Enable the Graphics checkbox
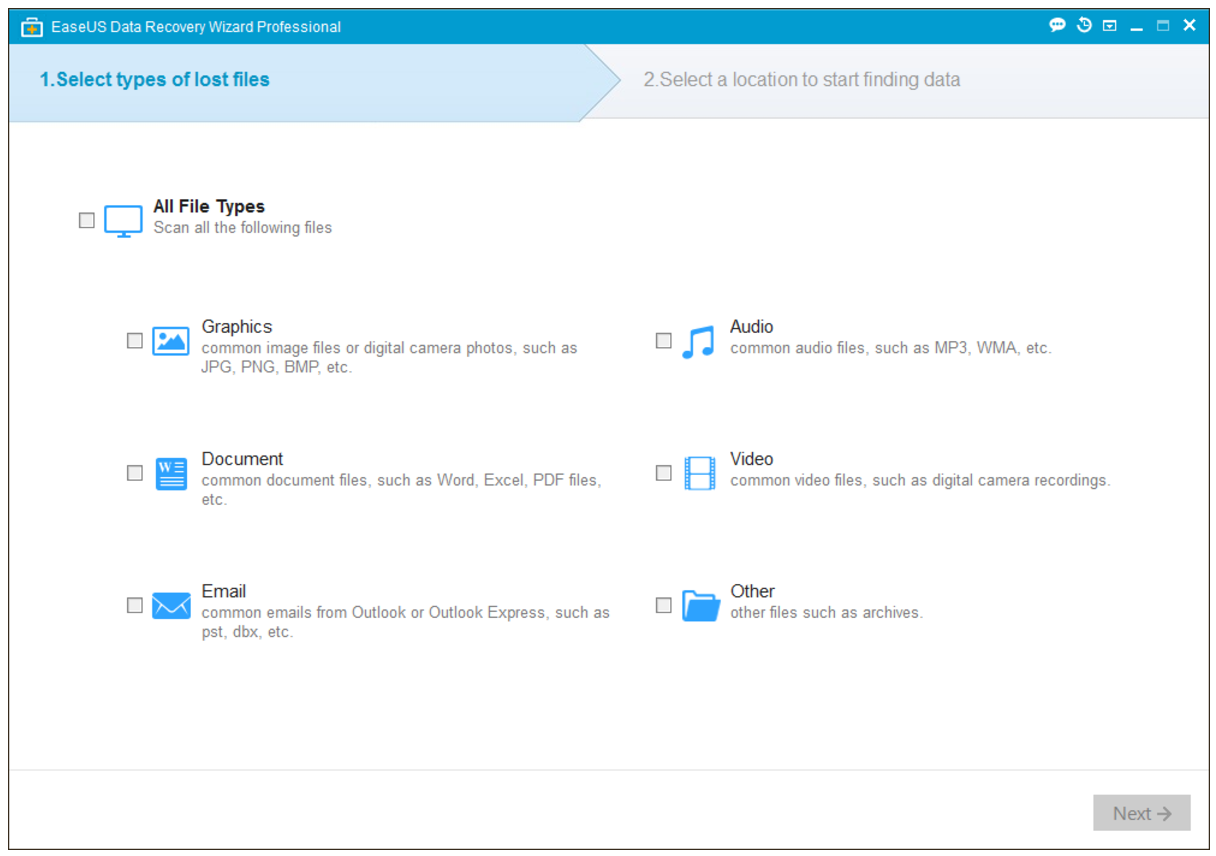 click(x=135, y=341)
